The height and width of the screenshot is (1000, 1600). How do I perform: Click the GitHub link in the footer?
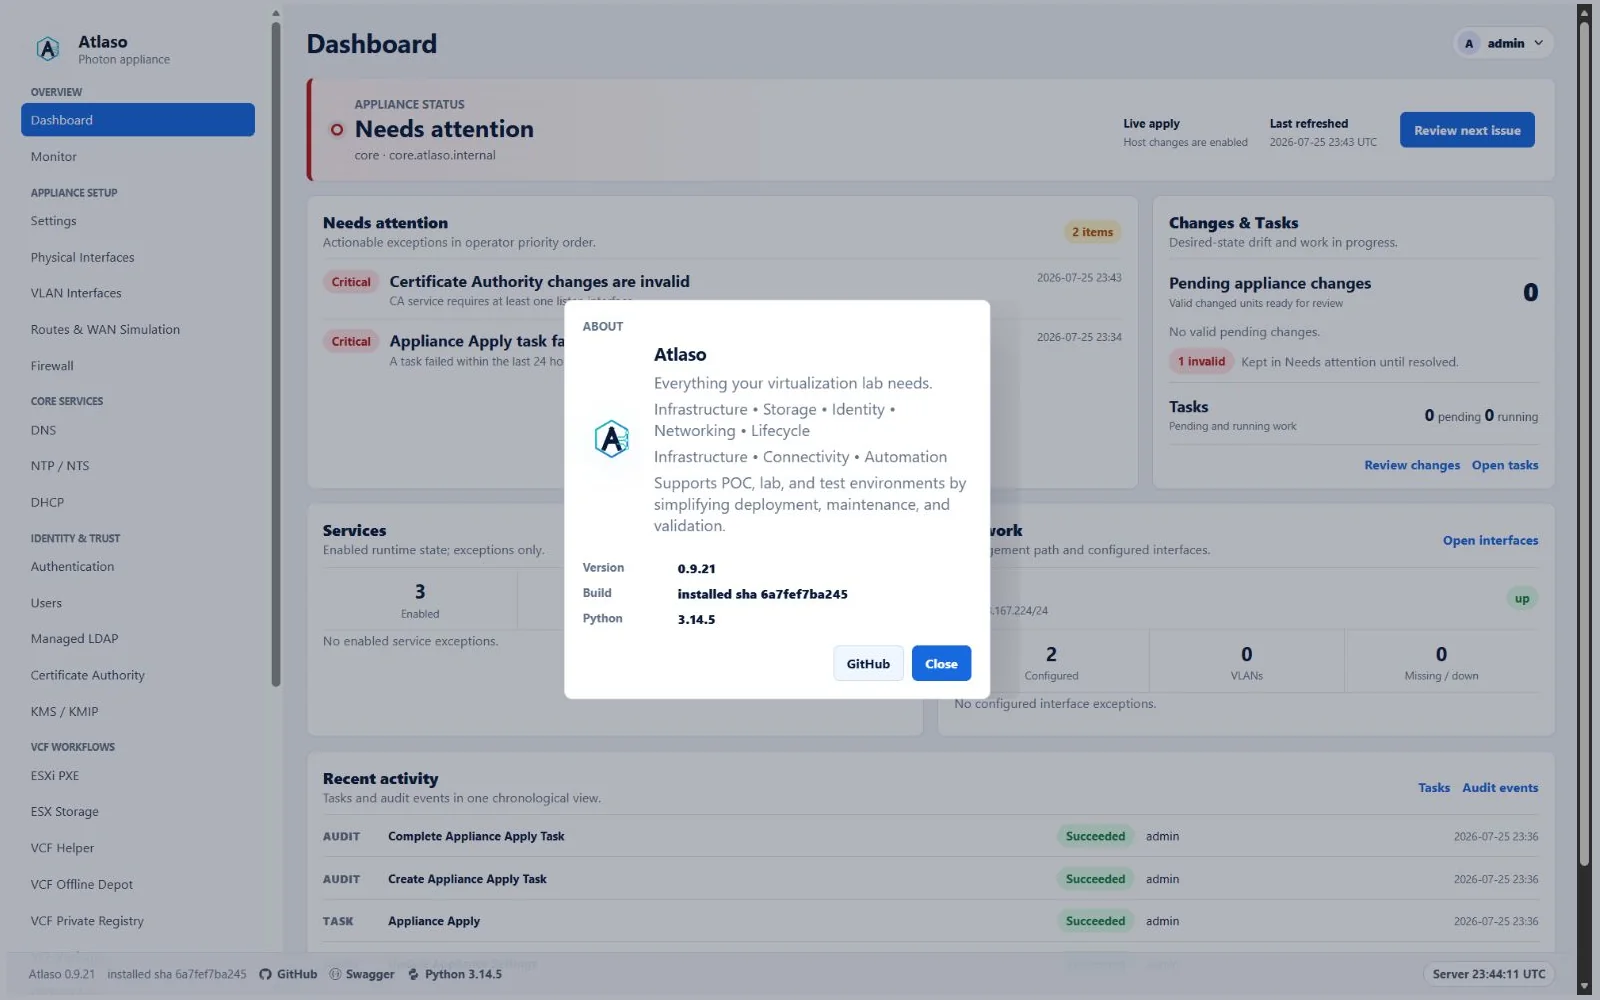coord(288,974)
